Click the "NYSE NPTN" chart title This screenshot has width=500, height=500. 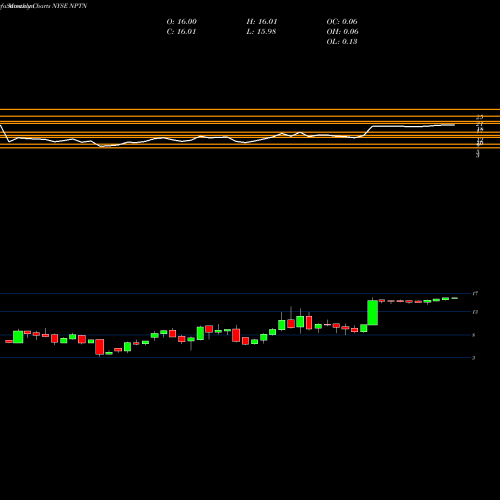tap(70, 6)
